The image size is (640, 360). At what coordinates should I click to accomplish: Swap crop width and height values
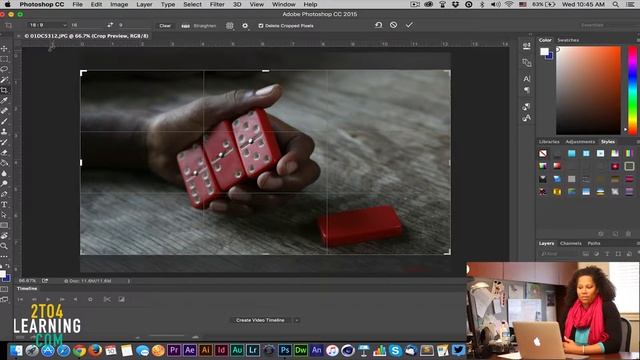[x=110, y=25]
